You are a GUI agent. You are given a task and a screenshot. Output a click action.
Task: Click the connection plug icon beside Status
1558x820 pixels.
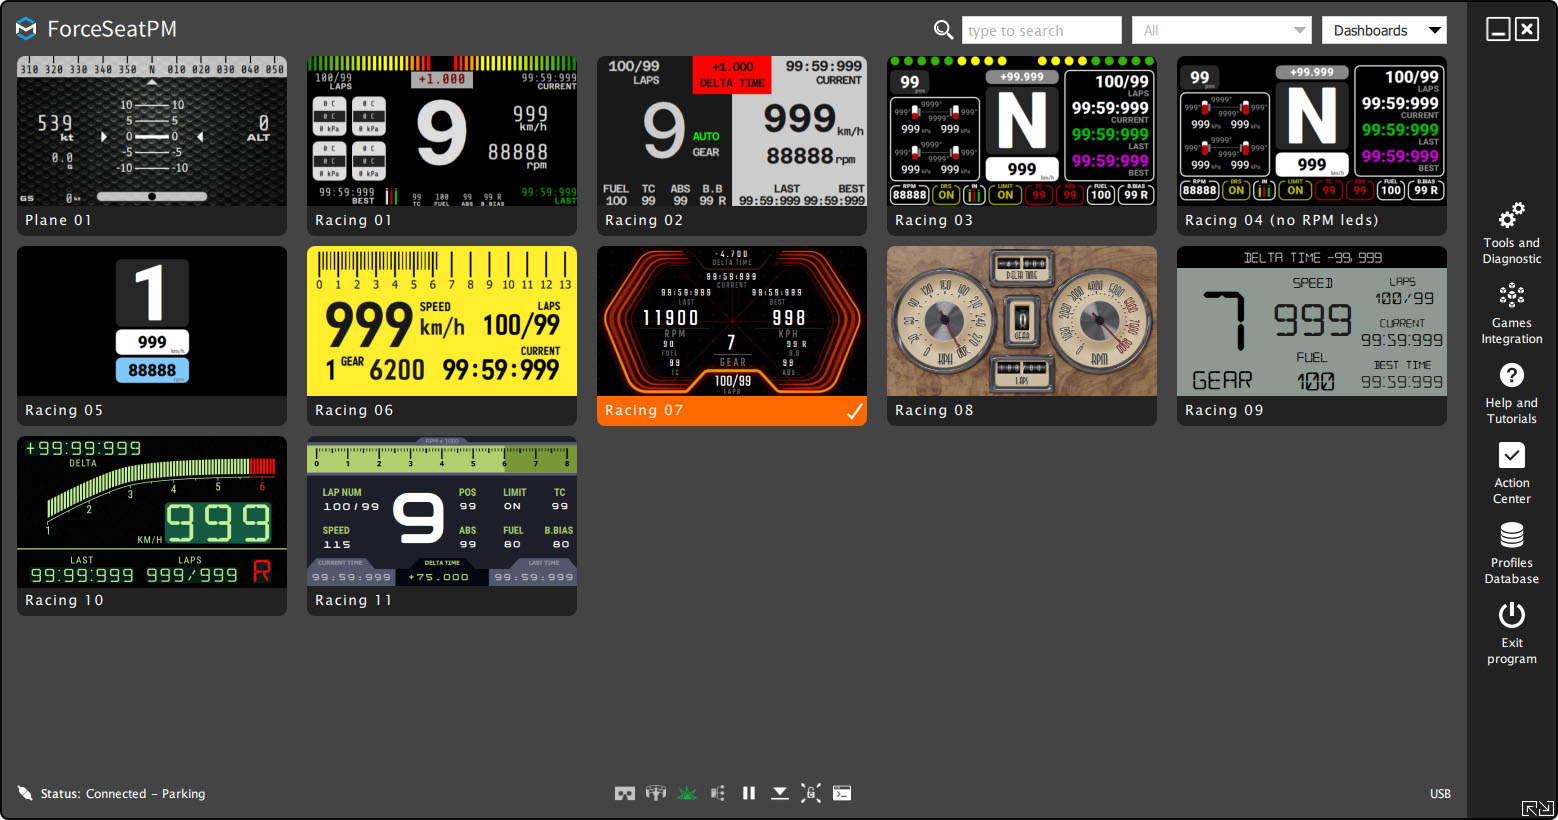pos(25,793)
